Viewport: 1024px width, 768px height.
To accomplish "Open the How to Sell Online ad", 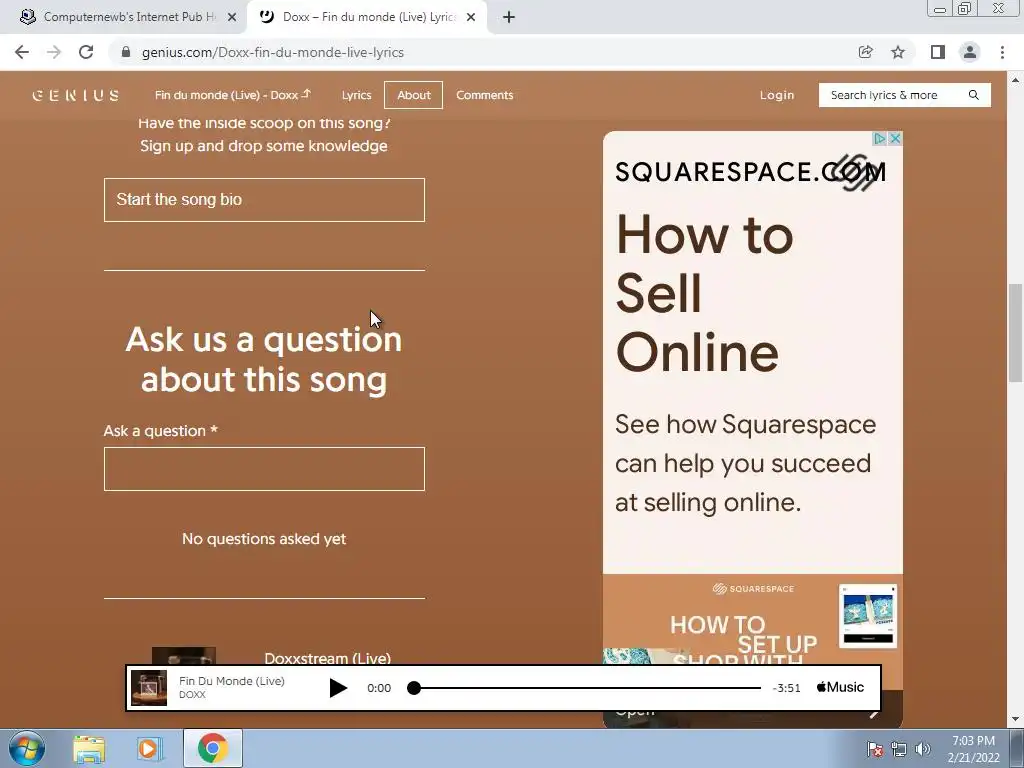I will tap(705, 293).
